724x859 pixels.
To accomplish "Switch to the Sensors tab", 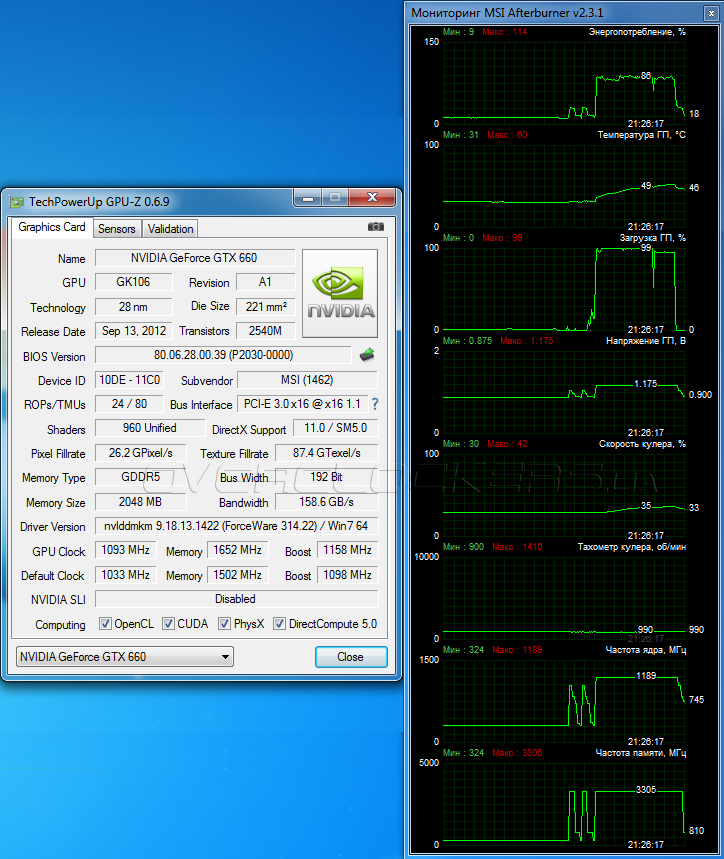I will (x=117, y=229).
